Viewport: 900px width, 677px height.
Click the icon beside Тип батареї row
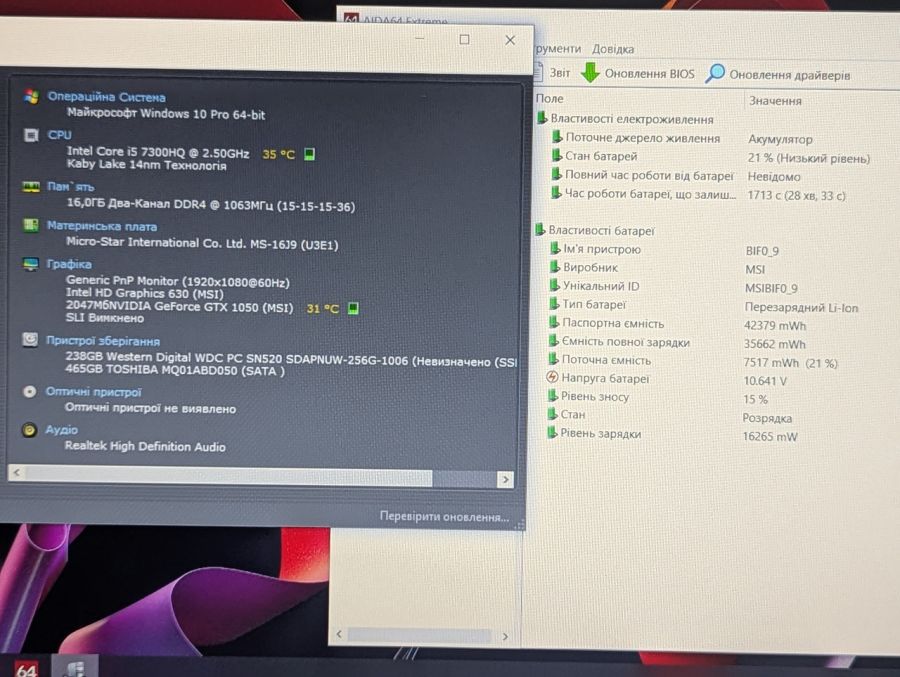(554, 304)
